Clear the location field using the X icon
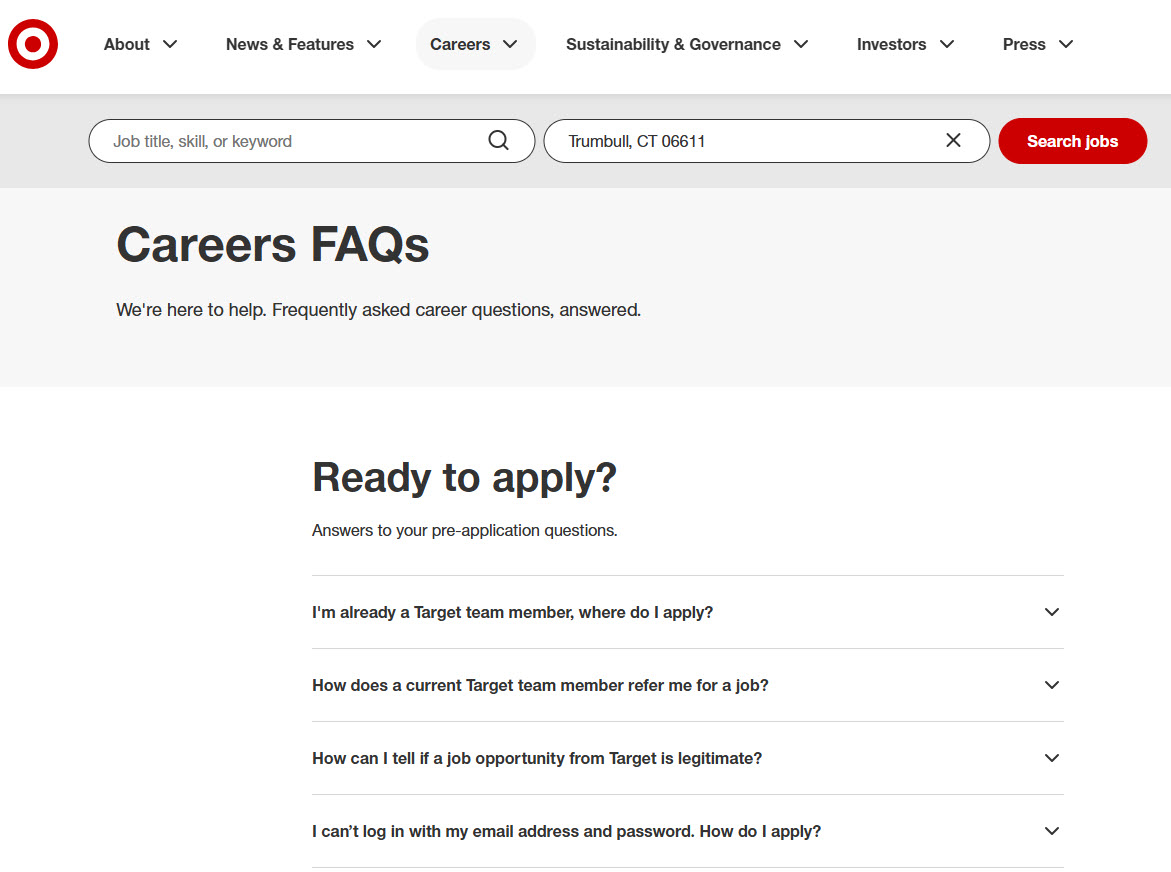This screenshot has width=1171, height=872. tap(953, 140)
